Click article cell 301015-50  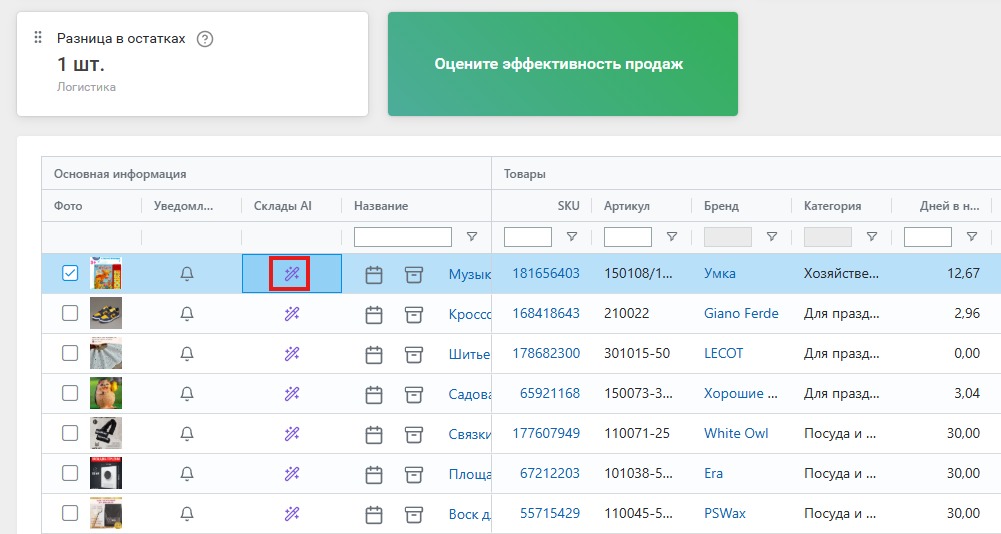637,353
